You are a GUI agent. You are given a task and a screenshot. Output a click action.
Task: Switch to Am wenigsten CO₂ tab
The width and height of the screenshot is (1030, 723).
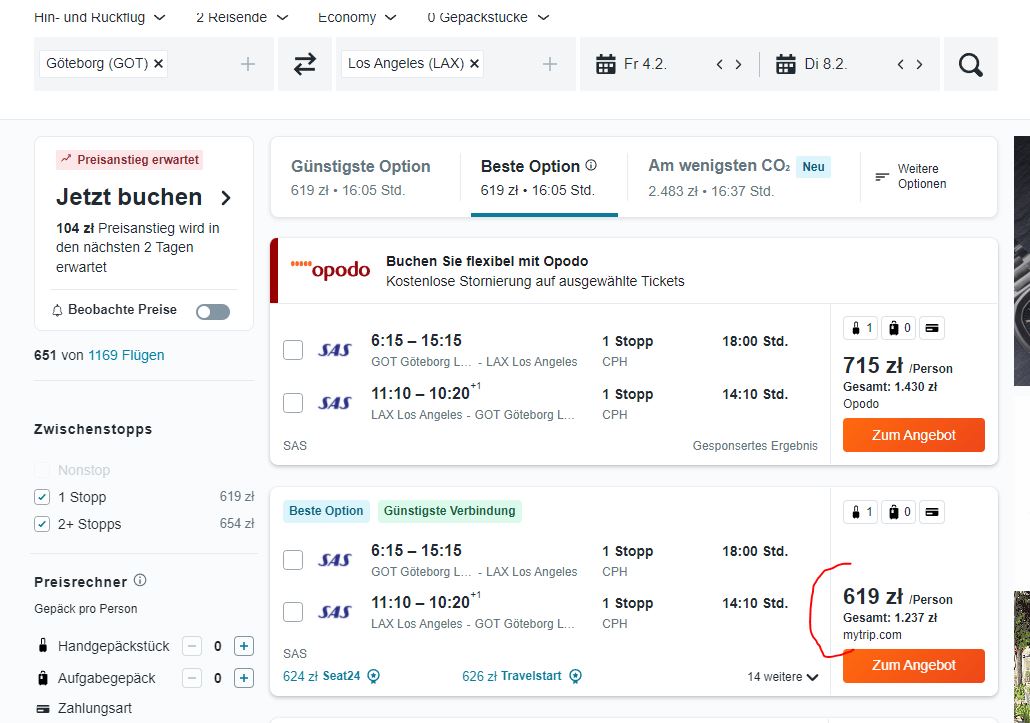(x=739, y=177)
